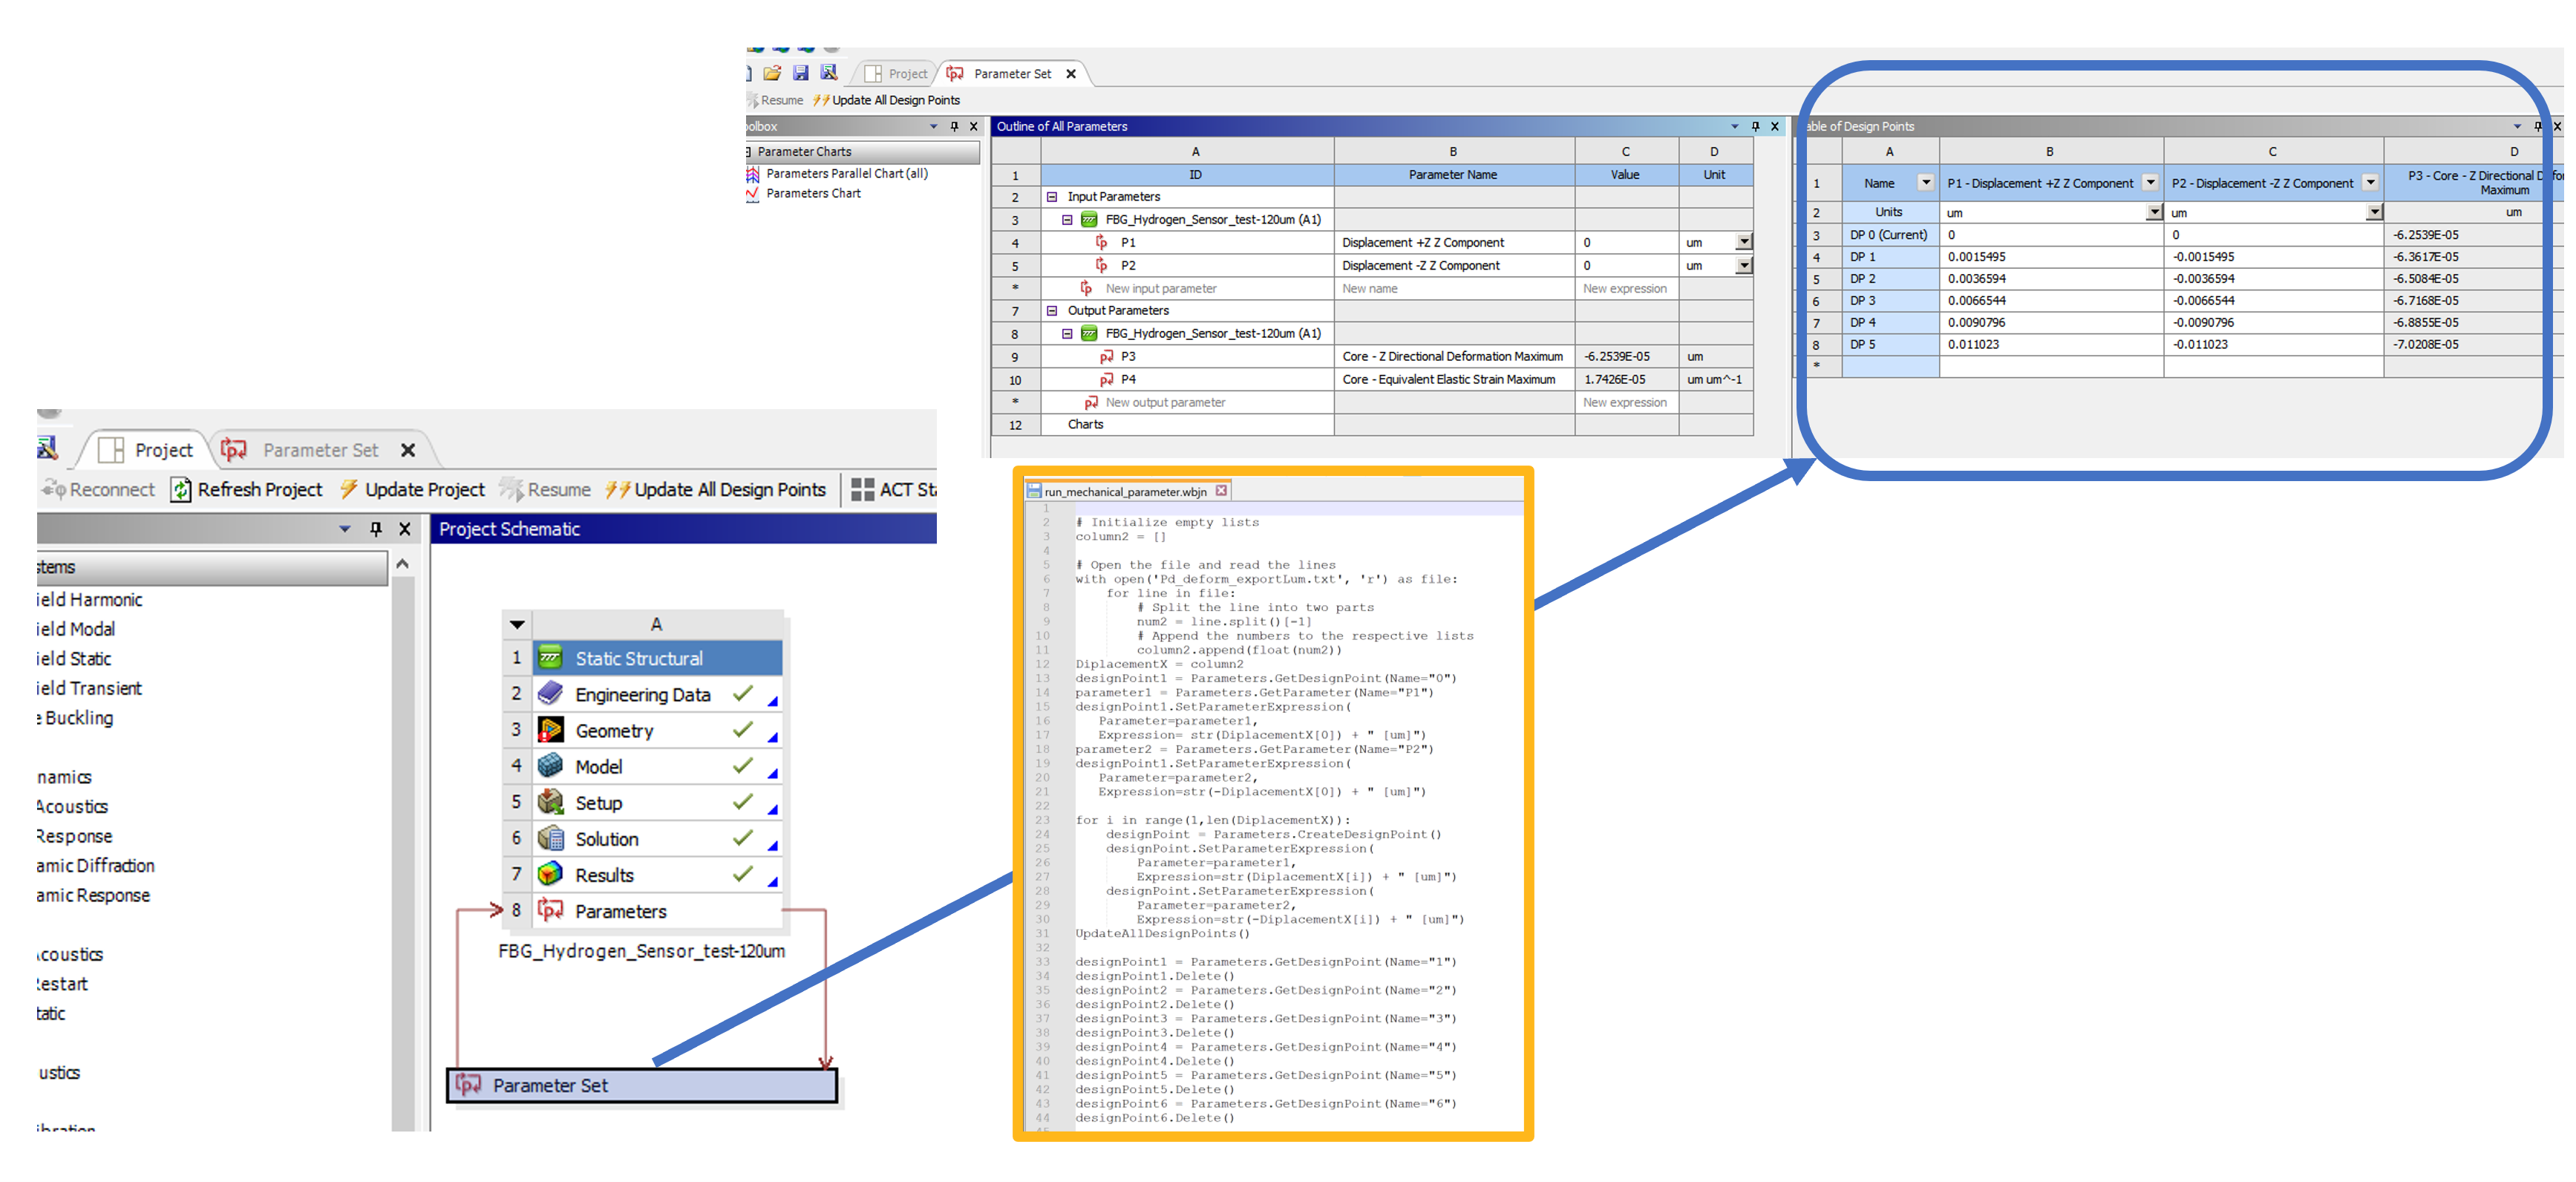This screenshot has width=2576, height=1182.
Task: Close the Outline of All Parameters panel
Action: [1775, 126]
